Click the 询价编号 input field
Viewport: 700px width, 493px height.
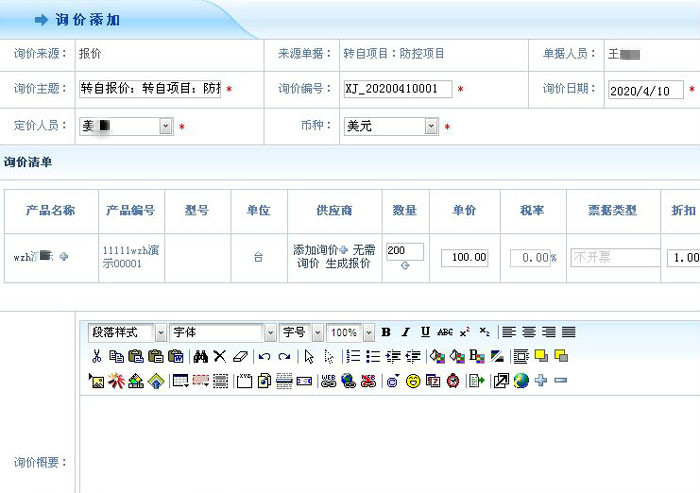click(397, 89)
